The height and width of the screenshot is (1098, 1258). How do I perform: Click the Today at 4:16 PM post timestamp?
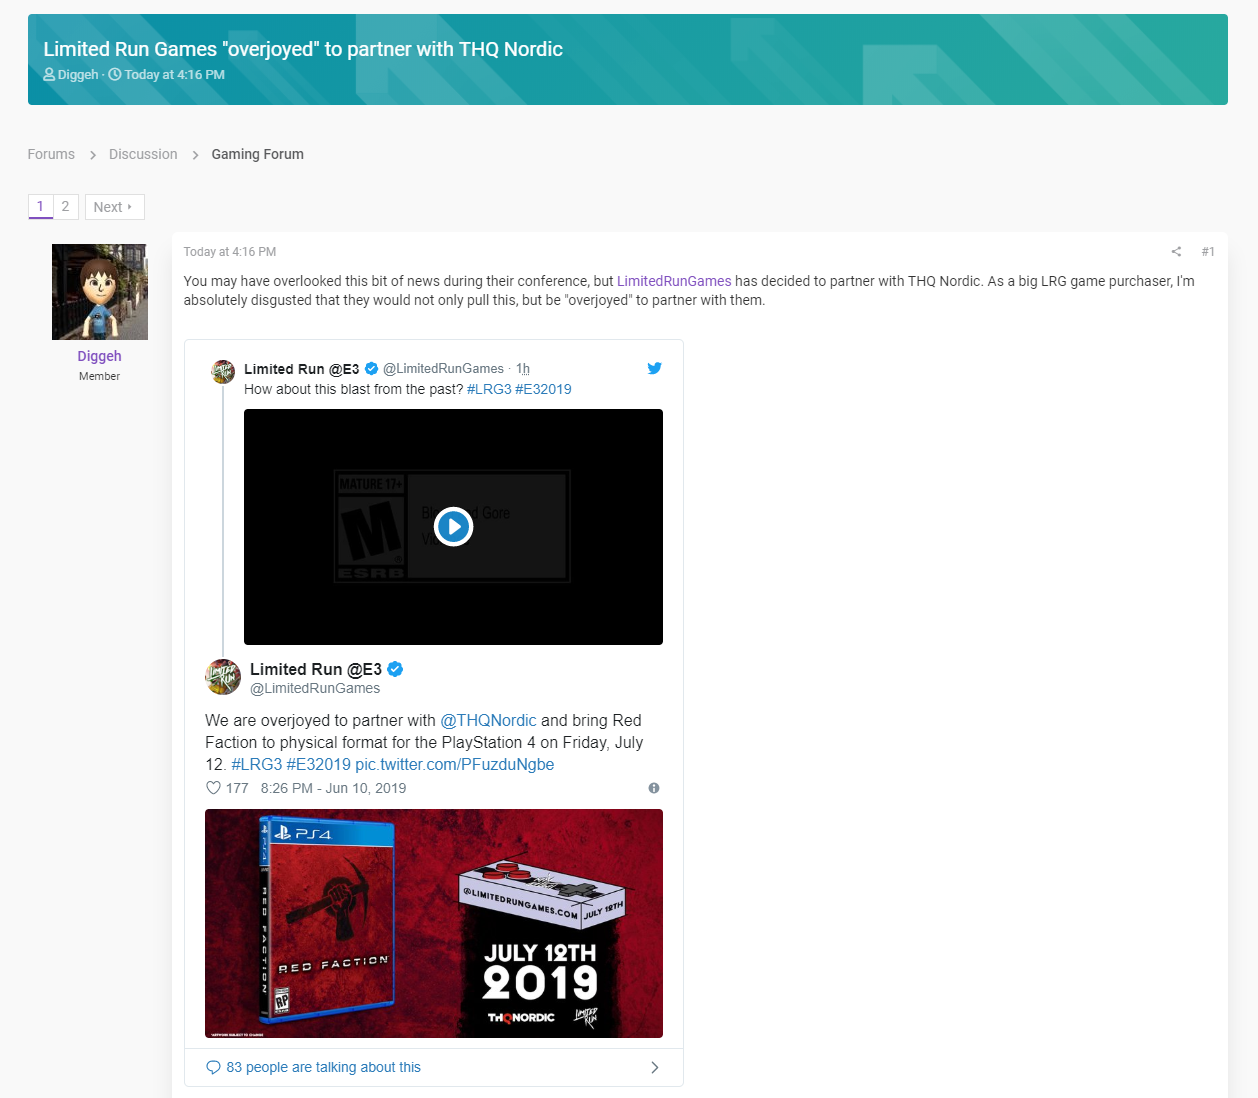(230, 252)
